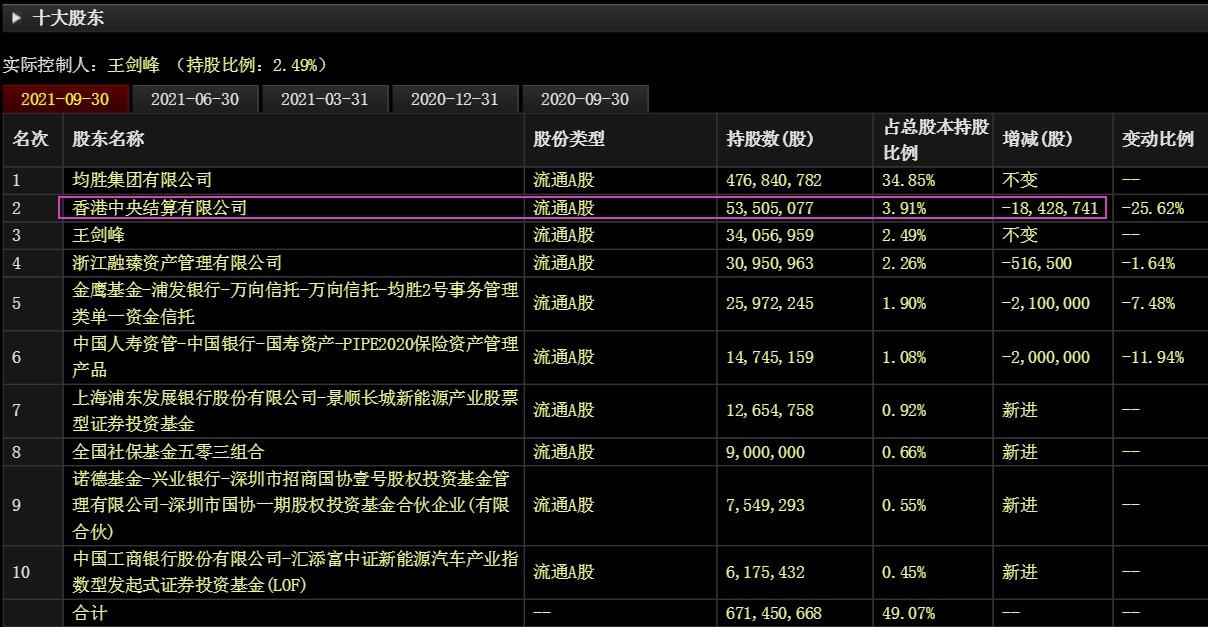This screenshot has height=627, width=1208.
Task: Select 景顺长城新能源产业 fund shareholder
Action: point(295,410)
